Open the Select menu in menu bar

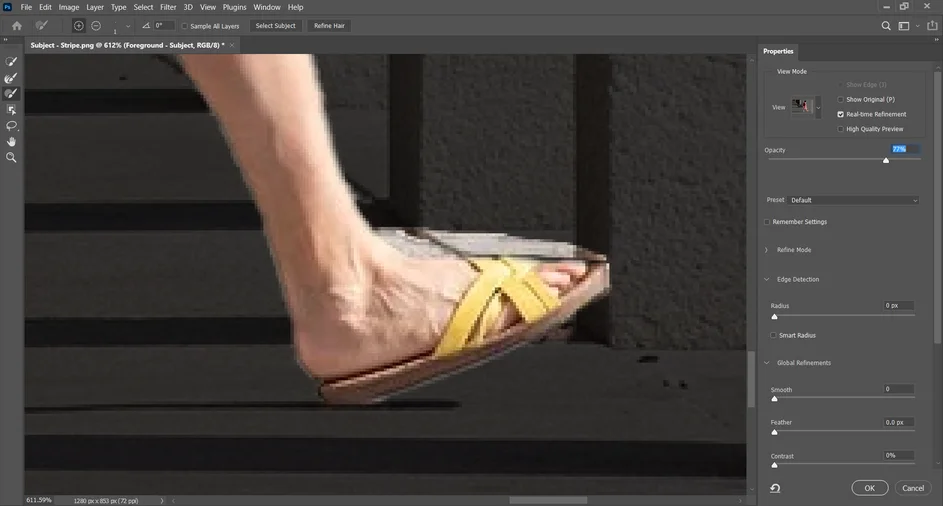coord(143,7)
